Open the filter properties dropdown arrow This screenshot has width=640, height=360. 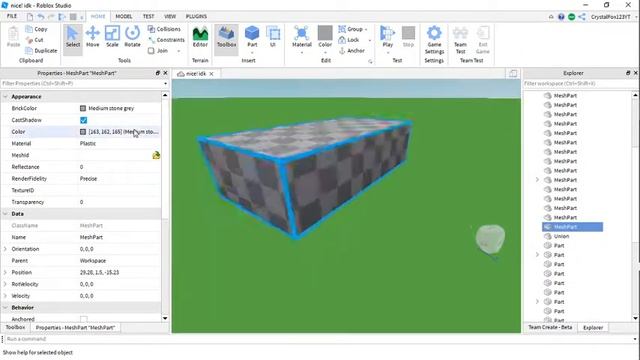(x=165, y=84)
